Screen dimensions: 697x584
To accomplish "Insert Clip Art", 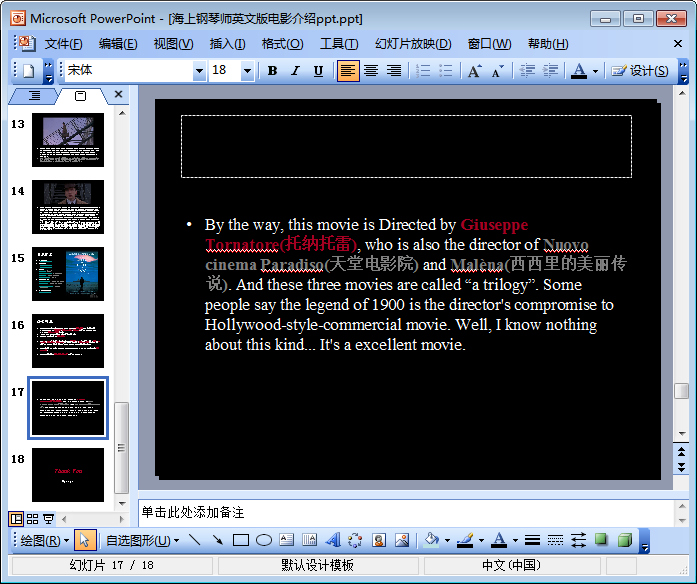I will click(379, 540).
